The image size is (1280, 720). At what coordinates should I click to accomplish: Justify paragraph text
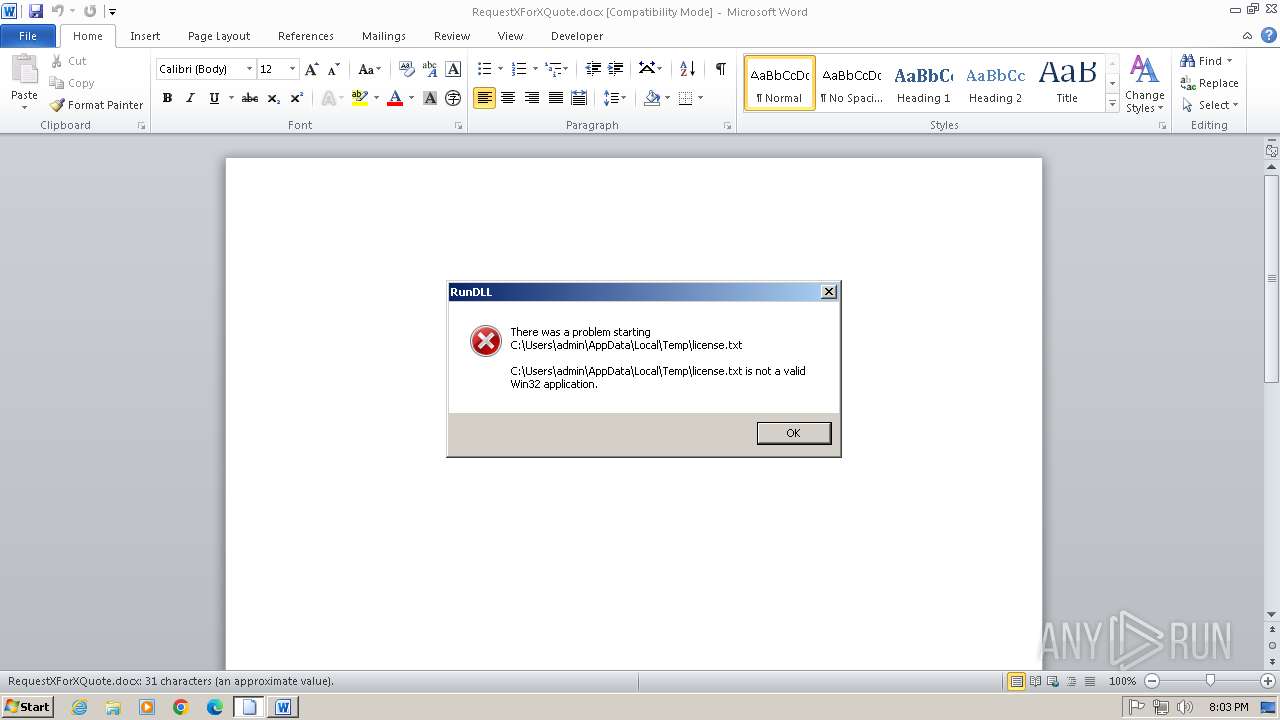[x=555, y=98]
